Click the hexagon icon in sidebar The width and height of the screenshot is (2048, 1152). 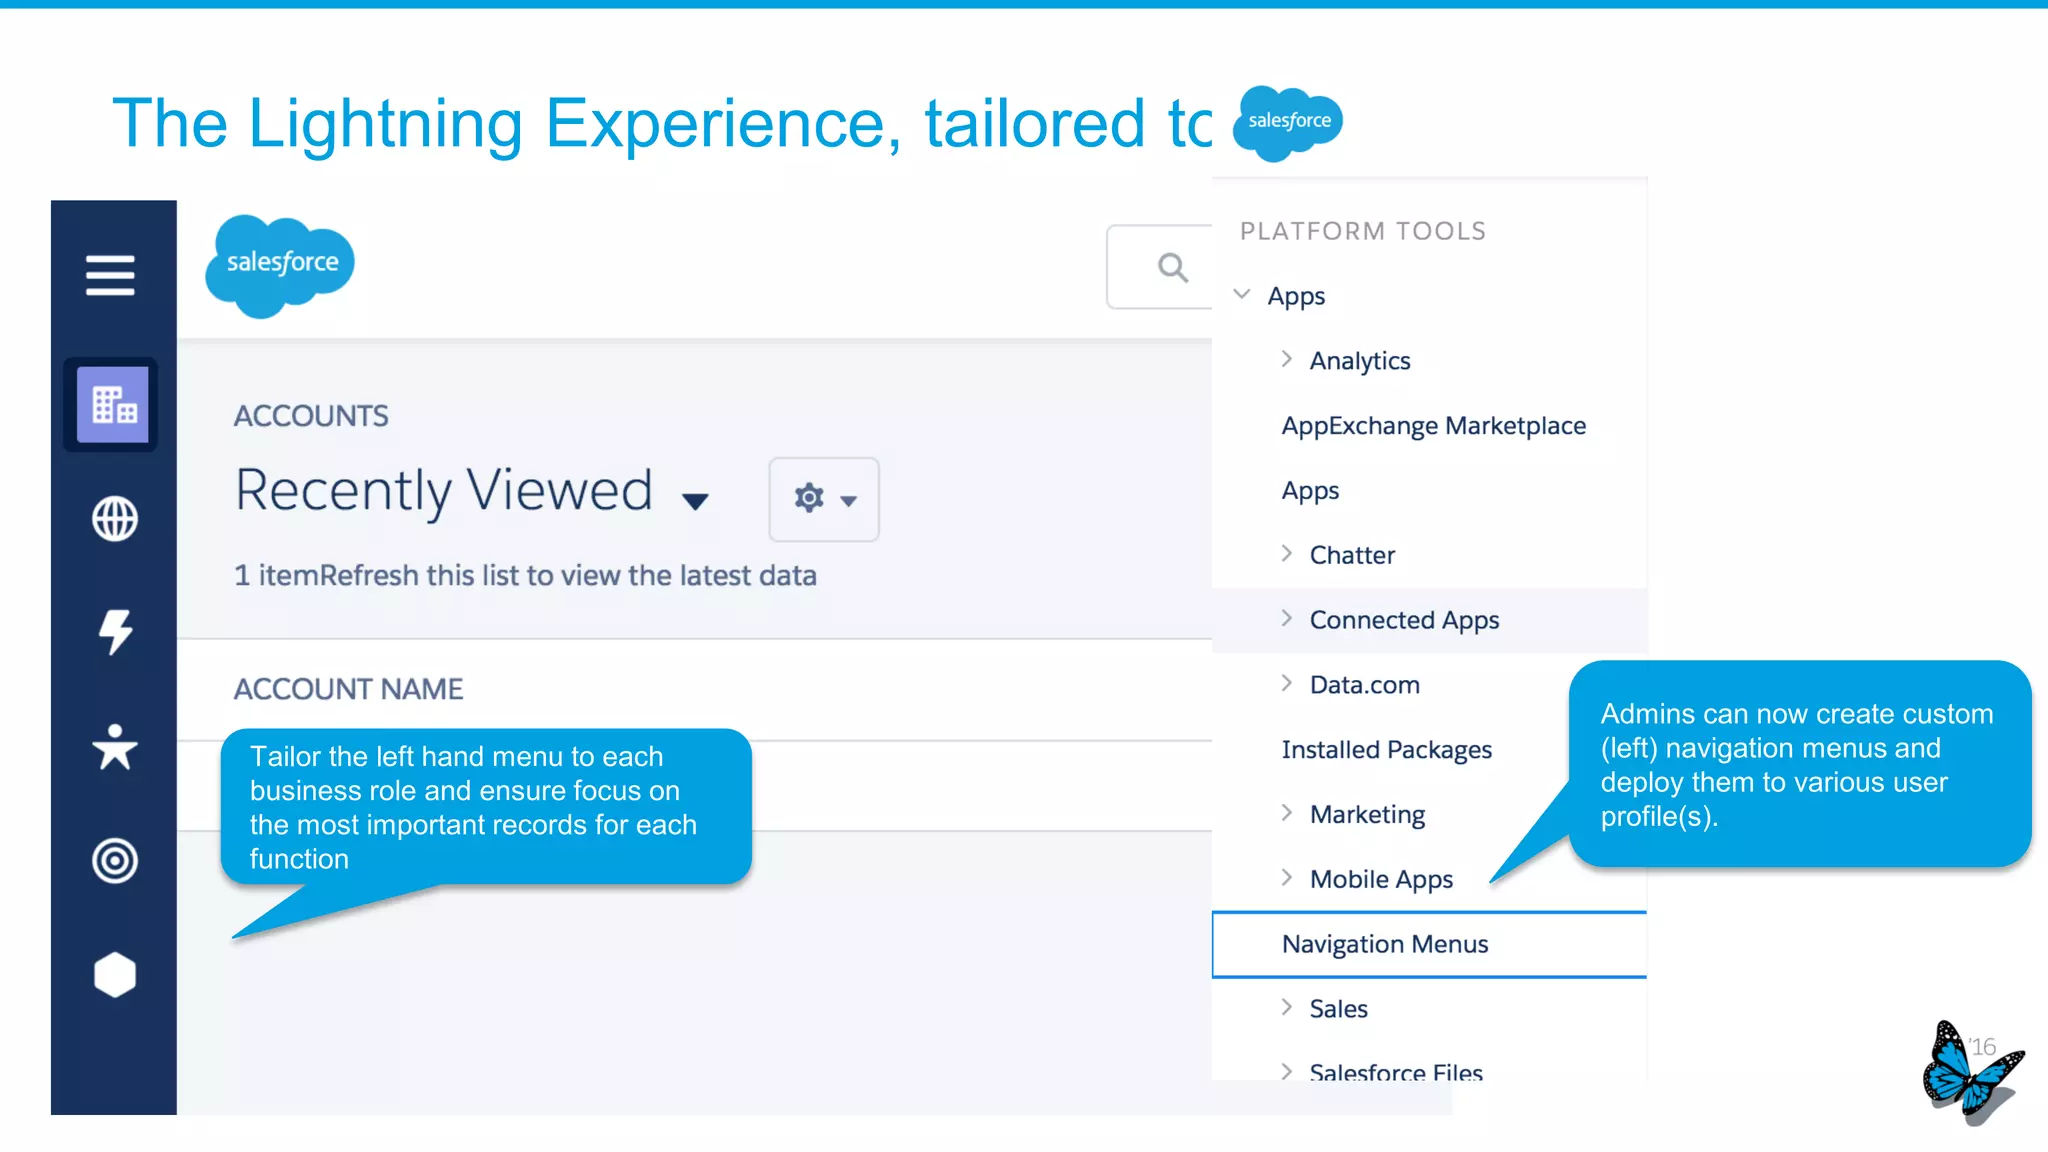pos(115,975)
